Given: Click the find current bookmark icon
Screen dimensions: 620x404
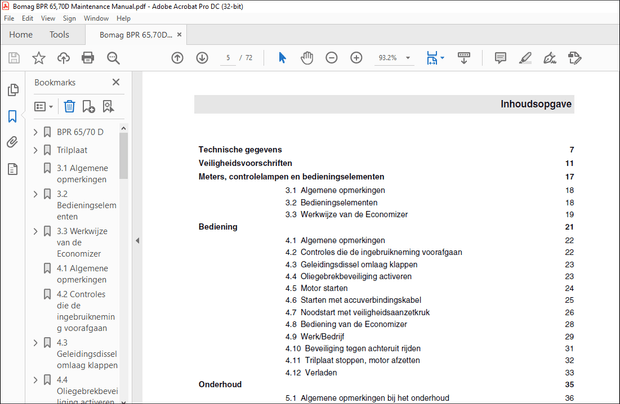Looking at the screenshot, I should (x=108, y=106).
